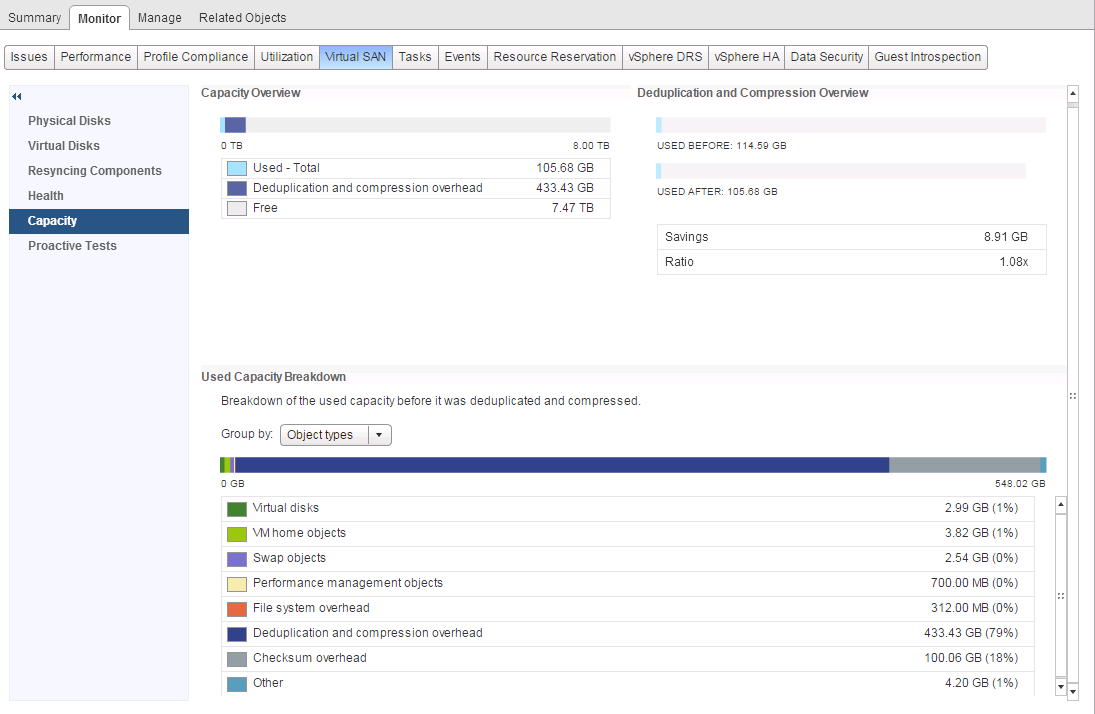This screenshot has height=714, width=1095.
Task: Click Checksum overhead value 100.06 GB (18%)
Action: pyautogui.click(x=971, y=658)
